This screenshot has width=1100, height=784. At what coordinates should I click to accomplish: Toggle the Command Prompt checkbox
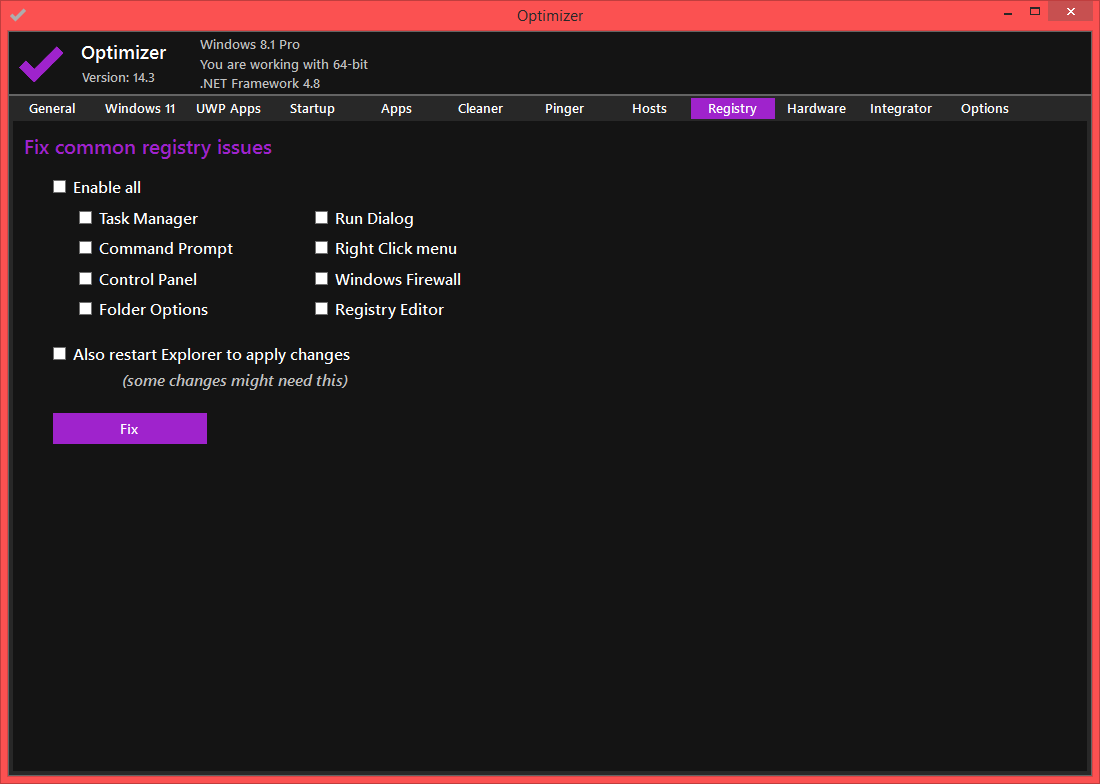(86, 248)
